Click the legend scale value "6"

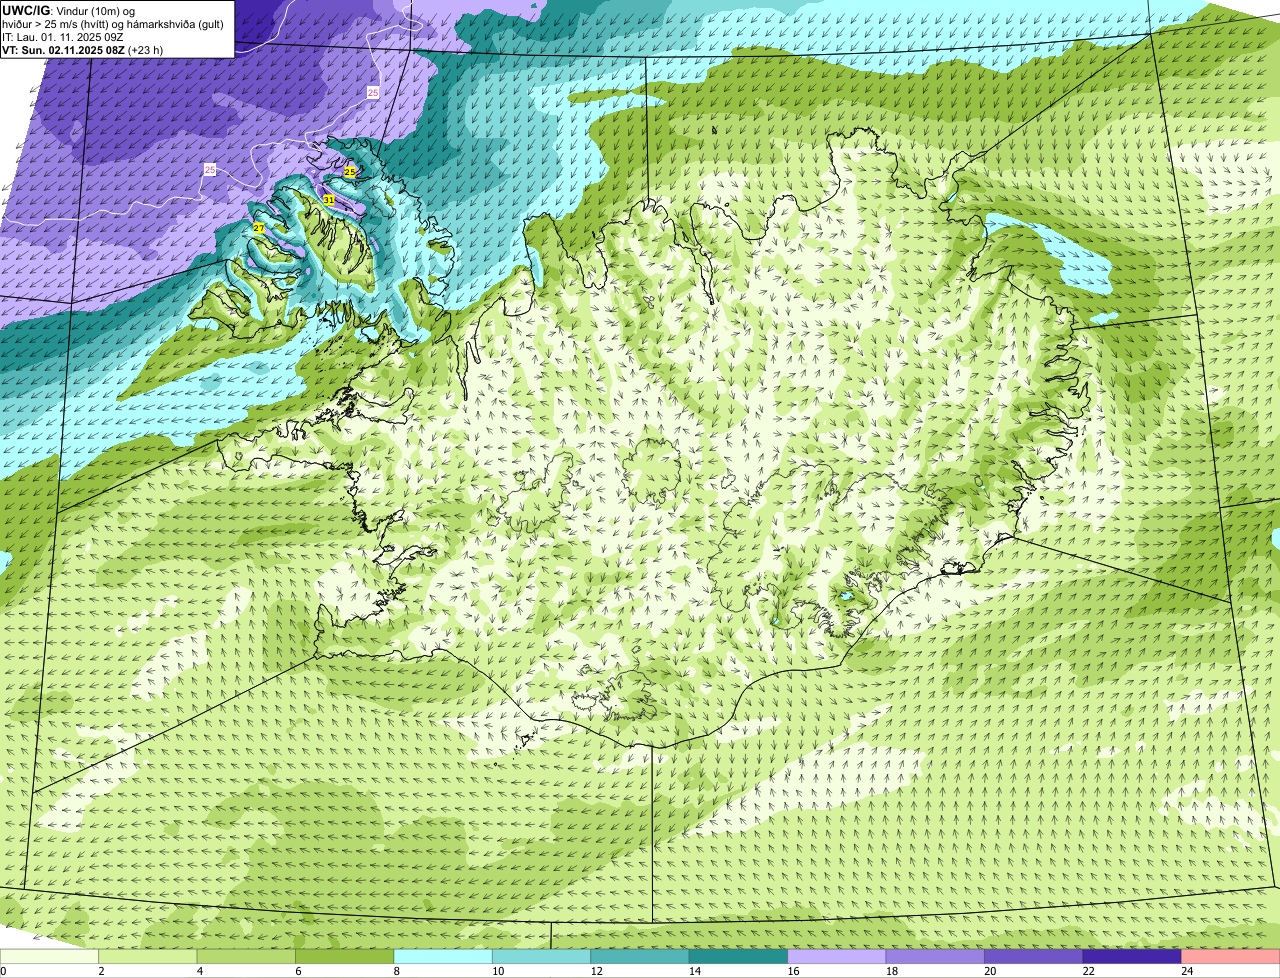tap(296, 971)
